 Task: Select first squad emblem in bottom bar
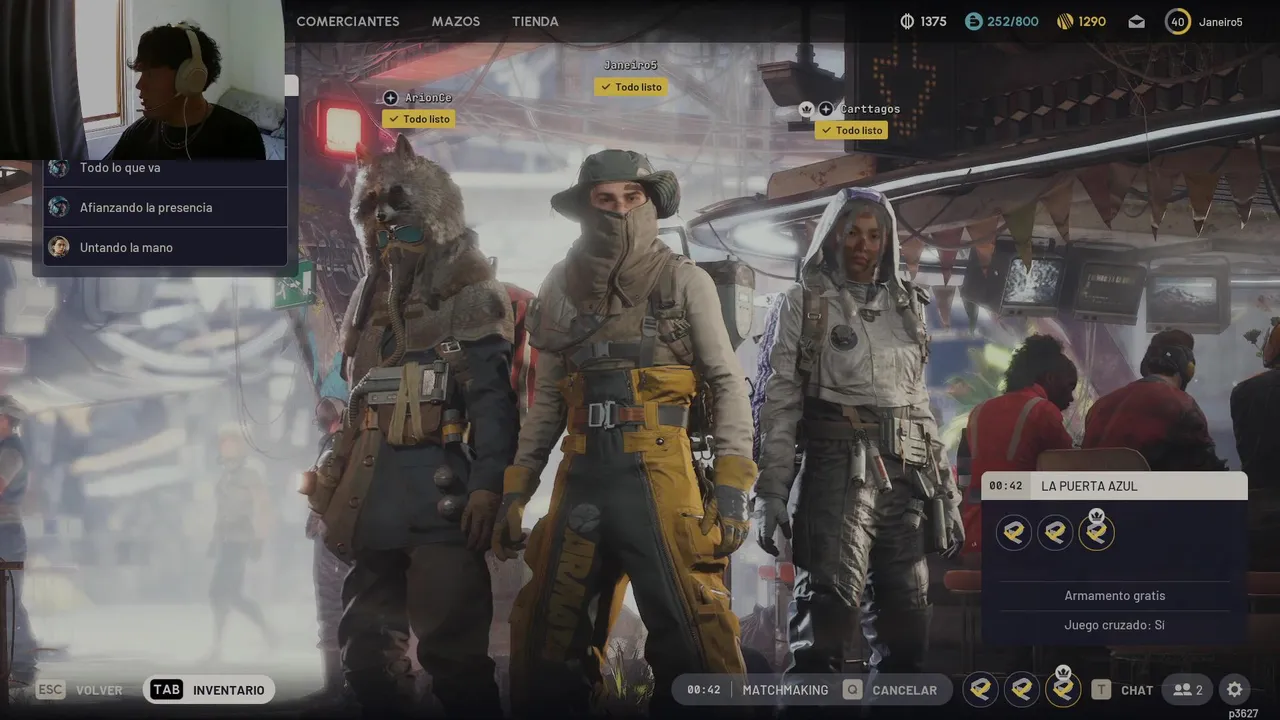click(x=981, y=689)
